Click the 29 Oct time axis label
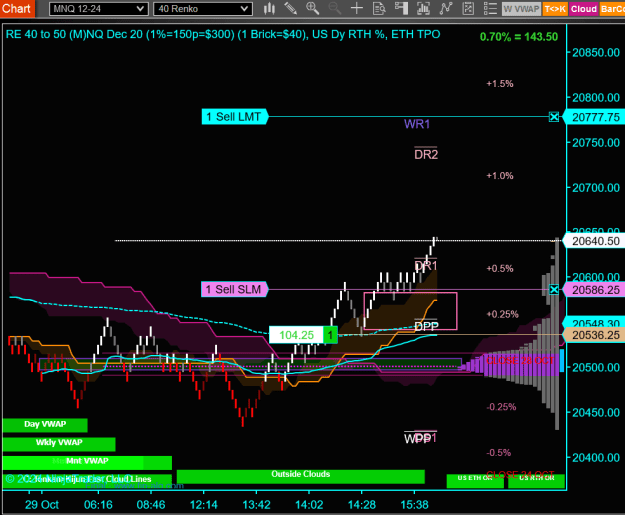The width and height of the screenshot is (625, 515). [x=42, y=505]
